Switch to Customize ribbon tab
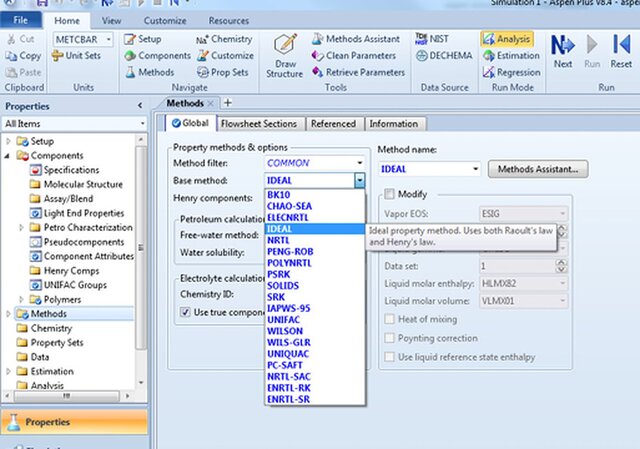This screenshot has height=449, width=640. tap(165, 20)
